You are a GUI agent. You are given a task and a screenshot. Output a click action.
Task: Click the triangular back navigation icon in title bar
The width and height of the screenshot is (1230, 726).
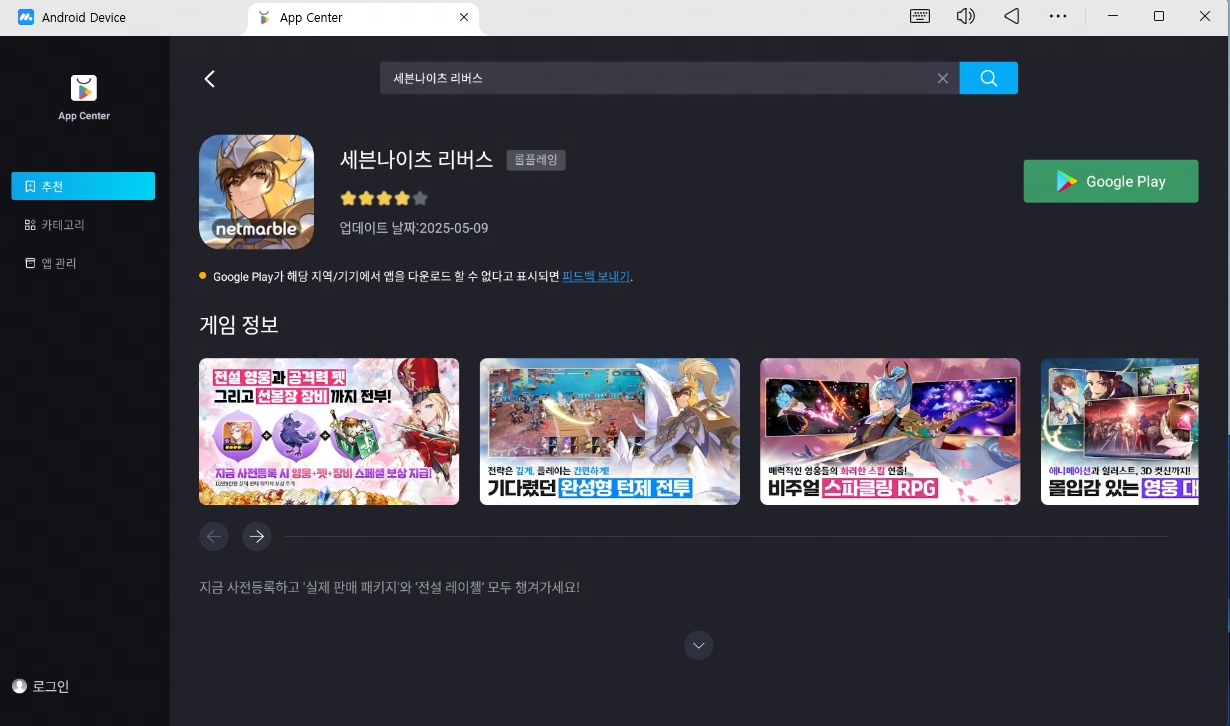click(x=1011, y=17)
